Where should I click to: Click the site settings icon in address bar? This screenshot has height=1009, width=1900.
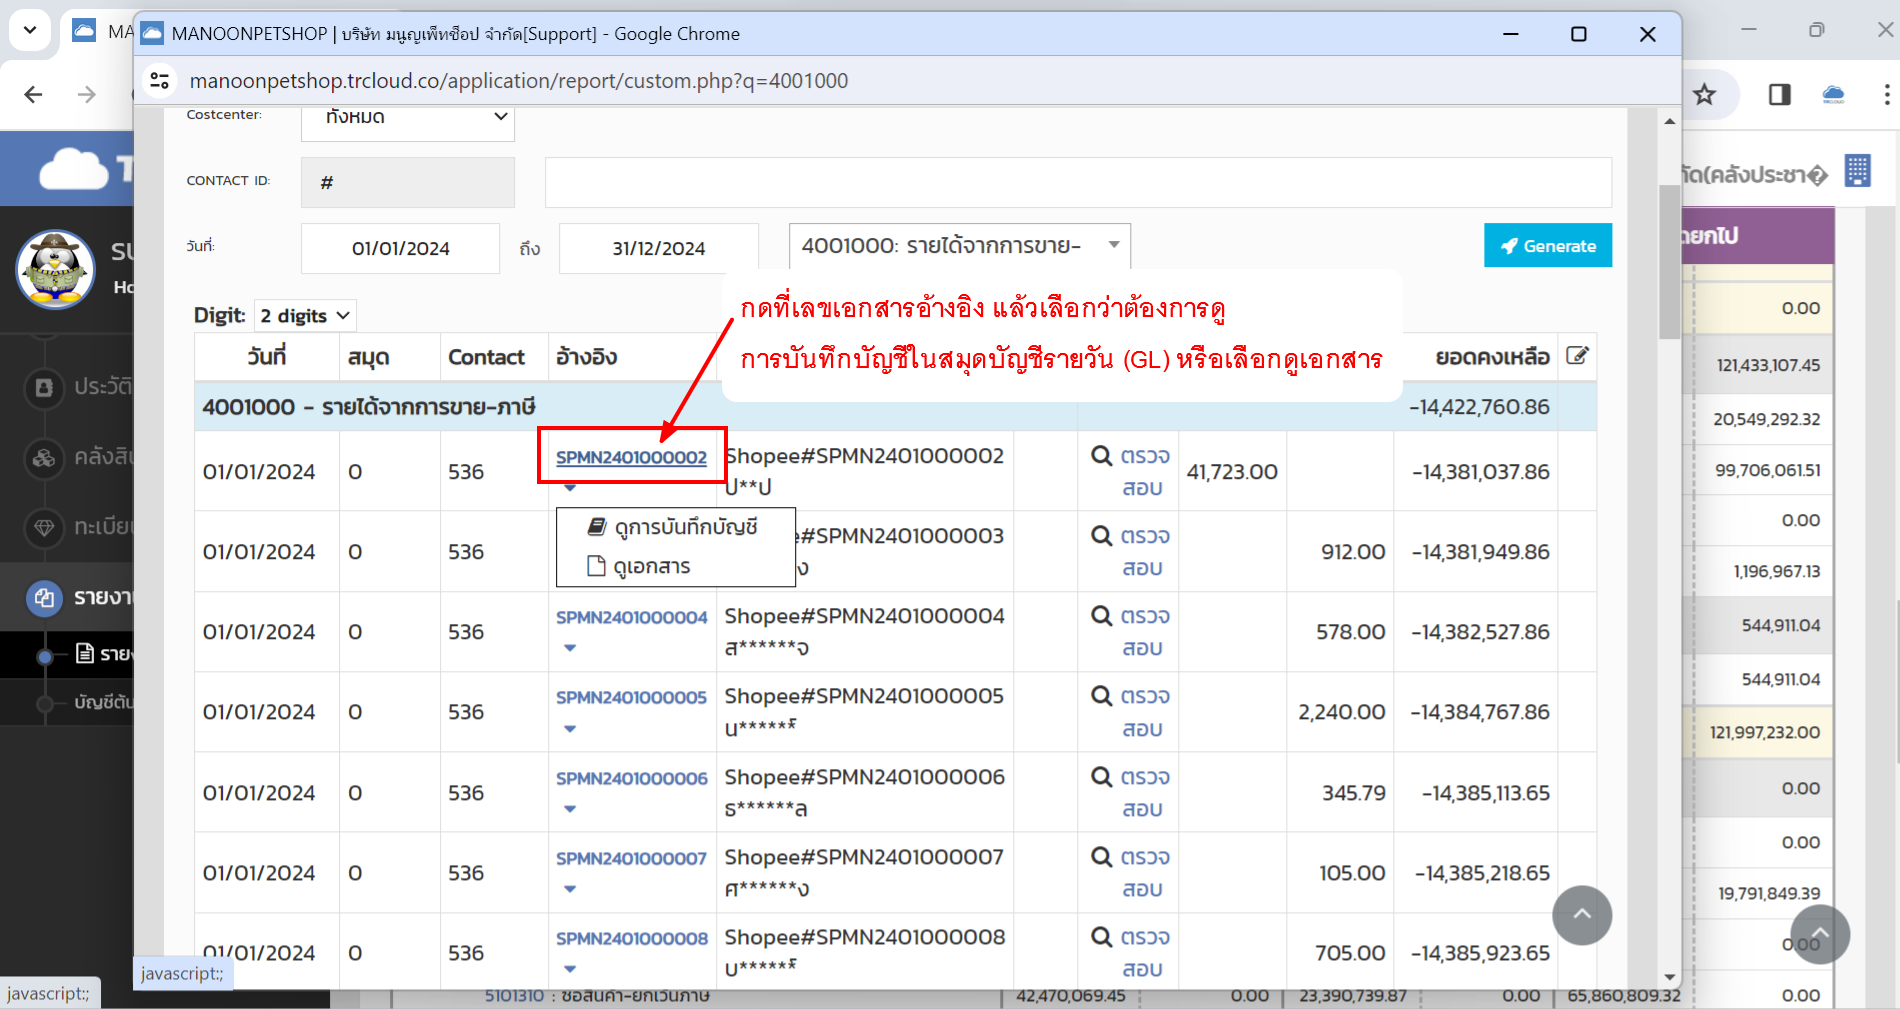(x=160, y=81)
